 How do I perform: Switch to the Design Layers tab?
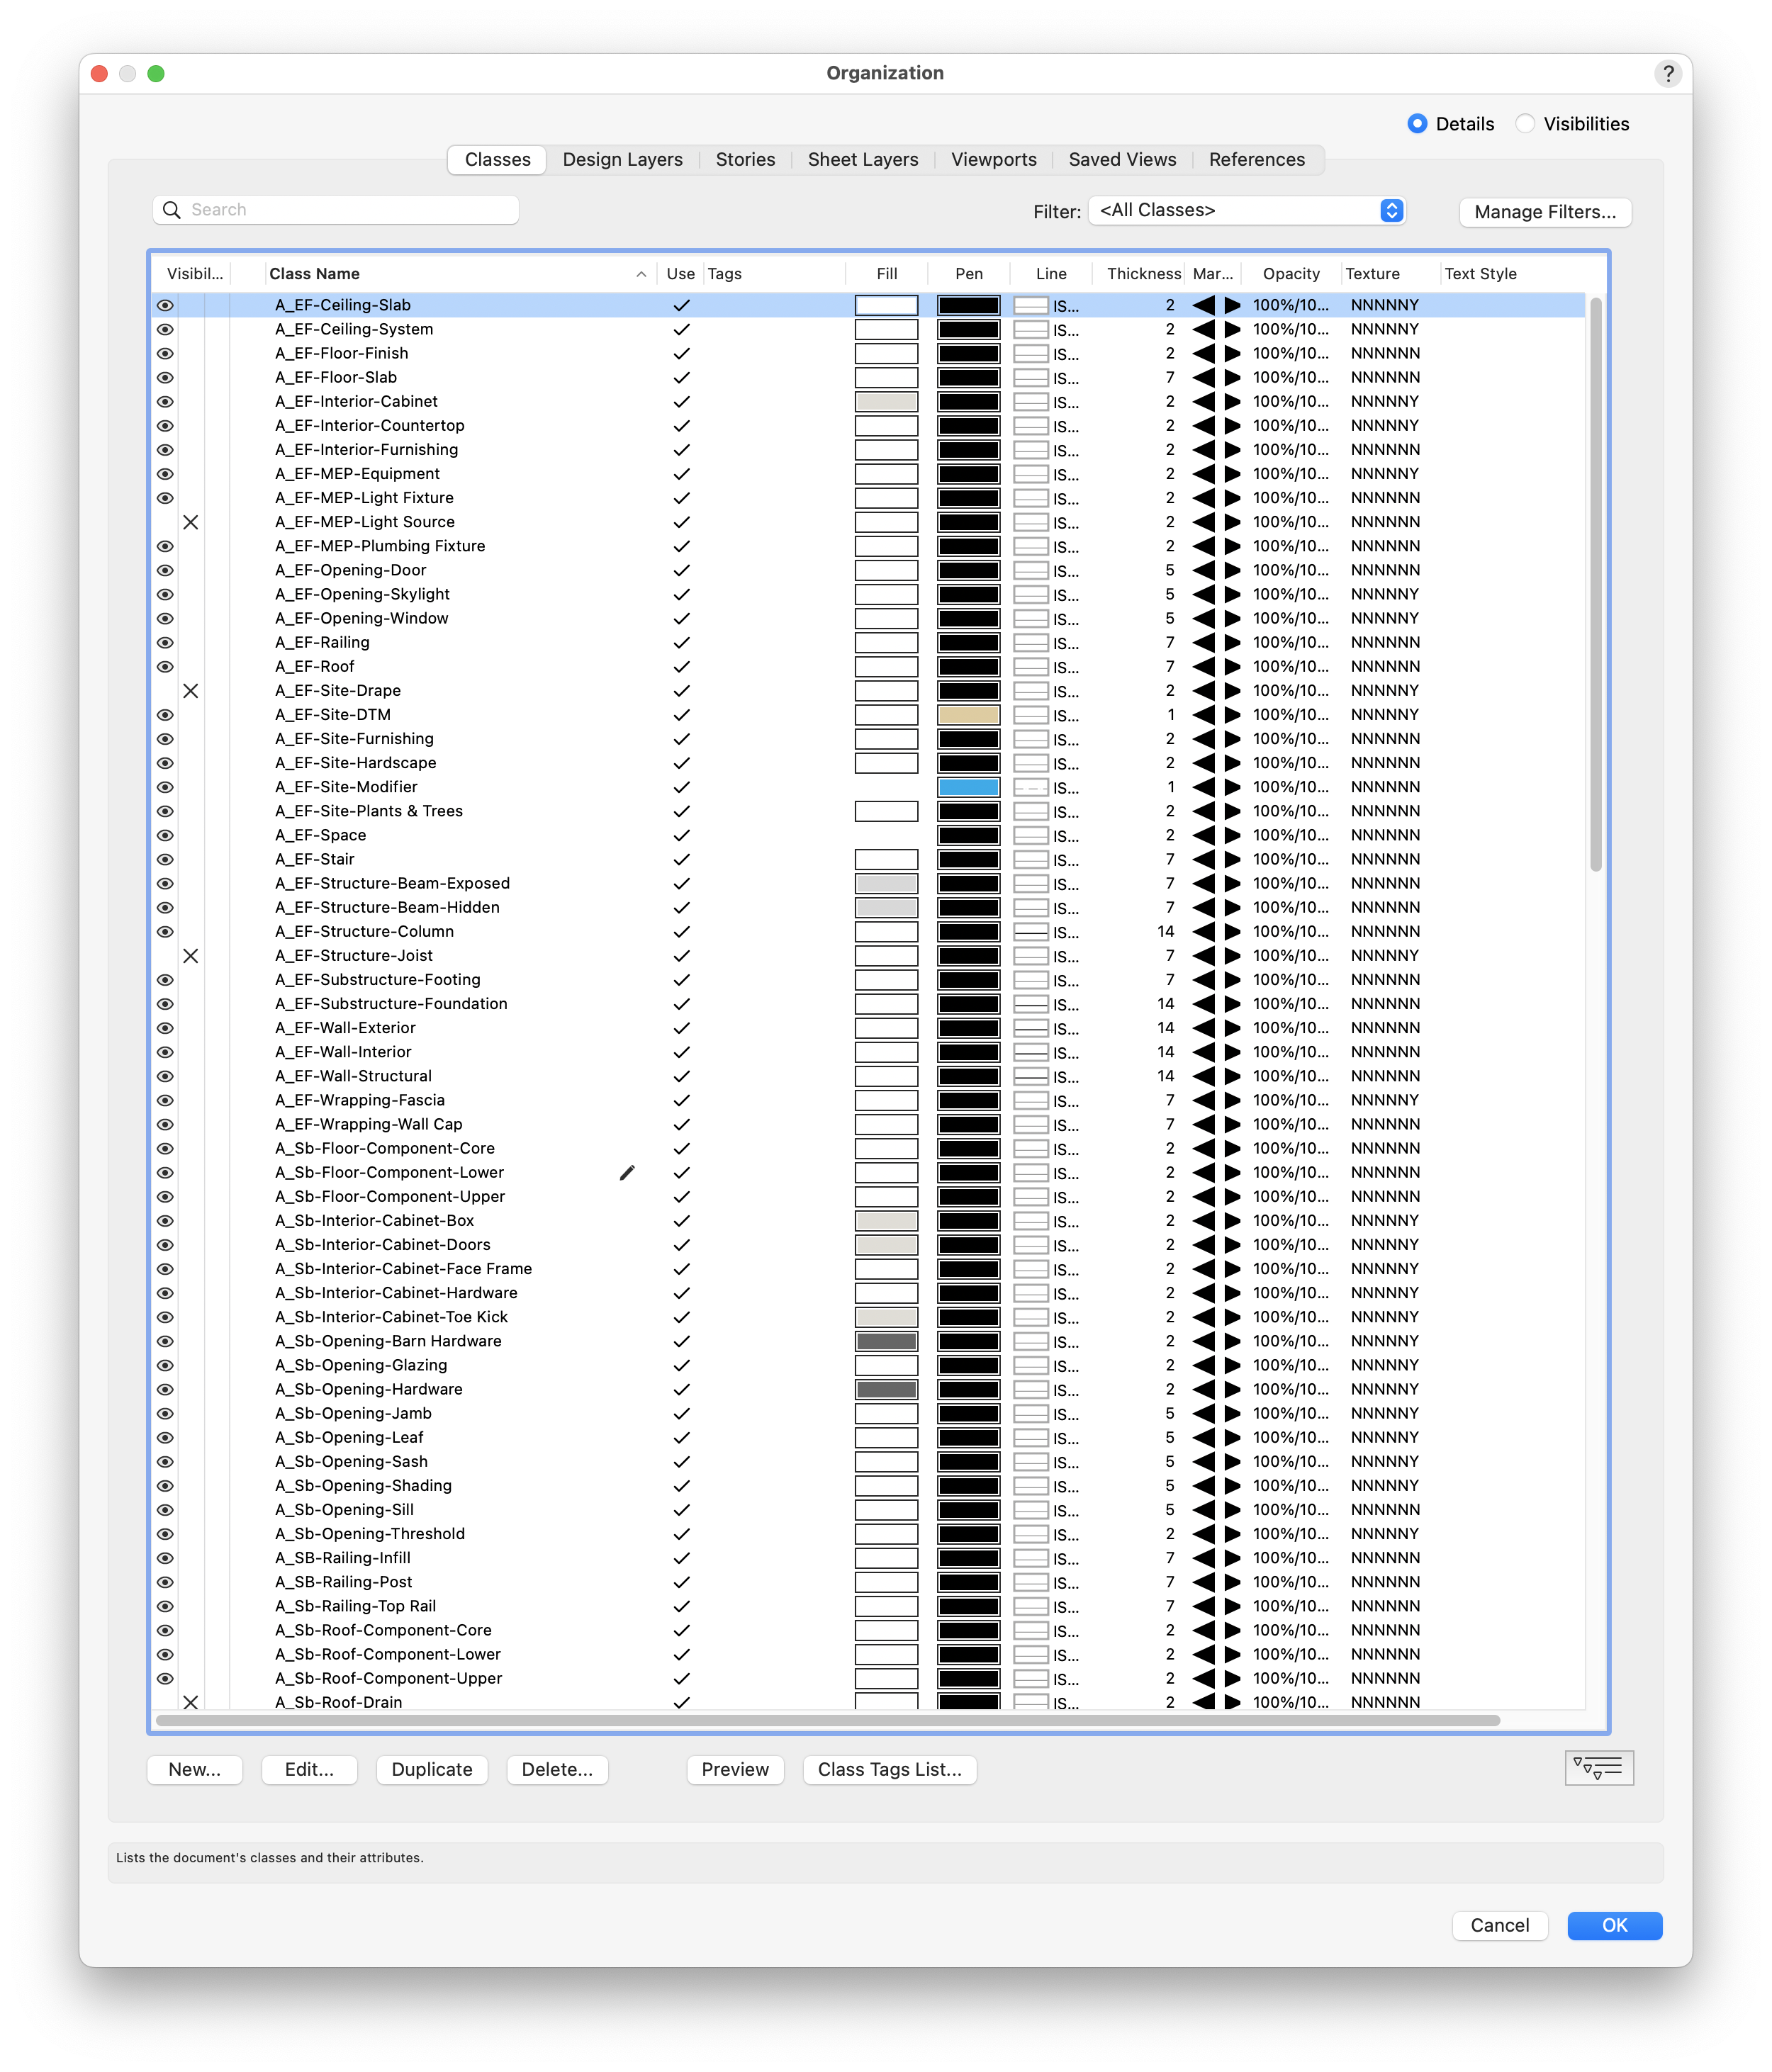coord(622,160)
